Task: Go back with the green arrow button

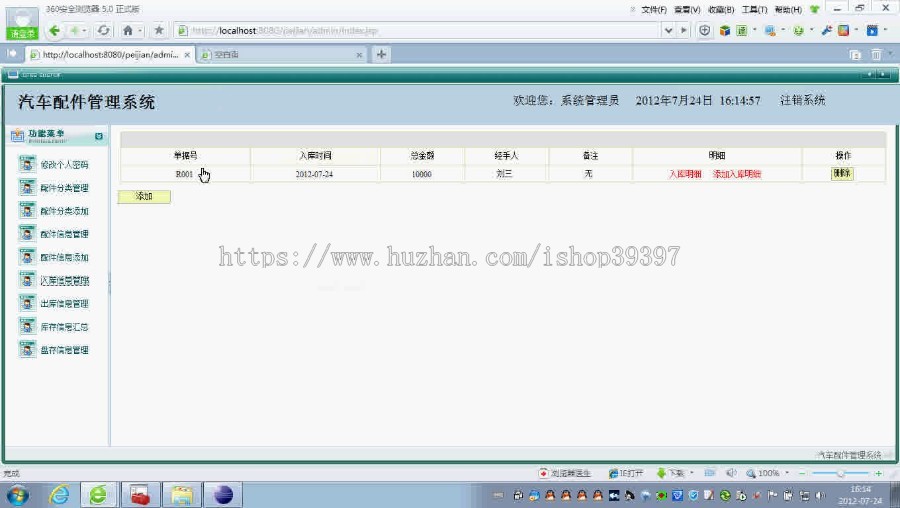Action: [x=55, y=30]
